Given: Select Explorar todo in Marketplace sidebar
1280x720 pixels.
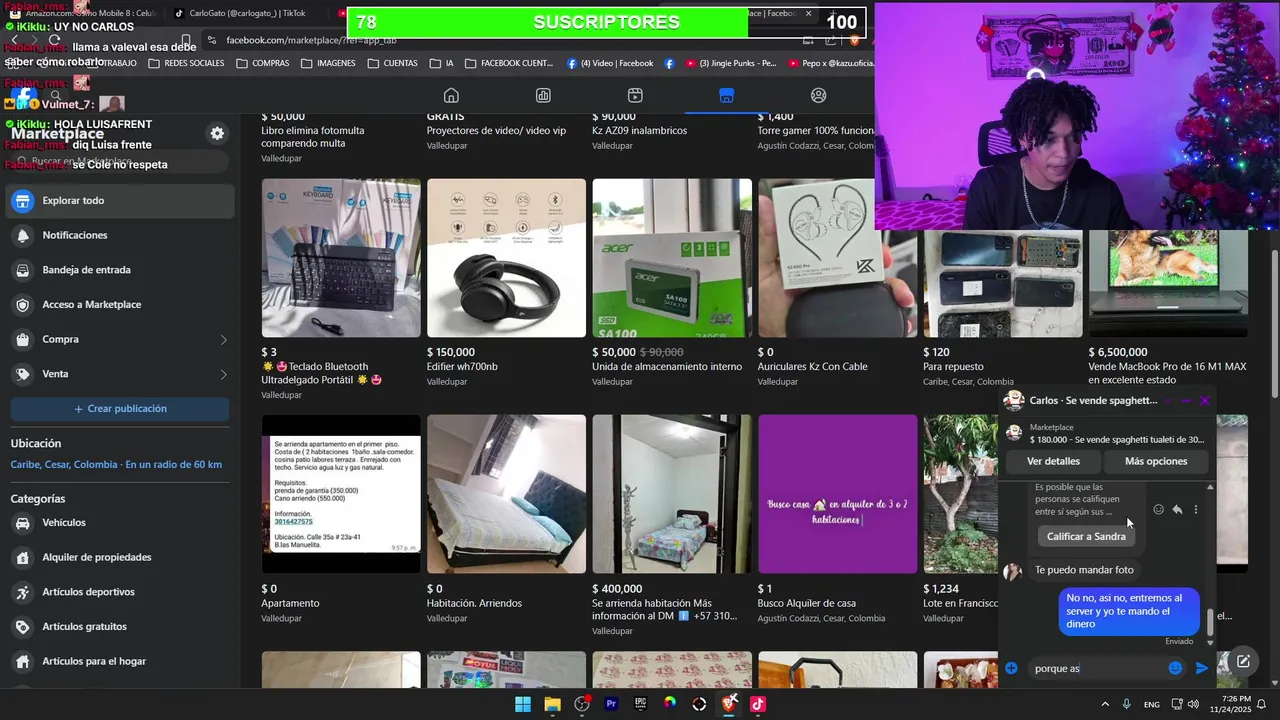Looking at the screenshot, I should (x=120, y=201).
